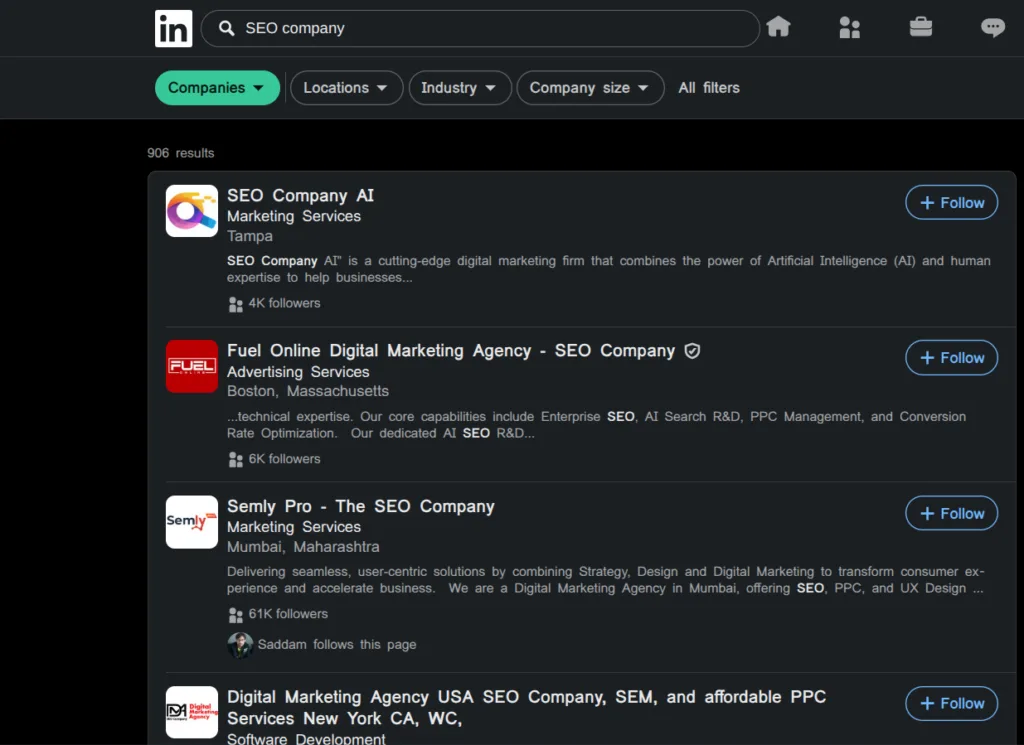
Task: Open SEO Company AI company title
Action: [x=300, y=195]
